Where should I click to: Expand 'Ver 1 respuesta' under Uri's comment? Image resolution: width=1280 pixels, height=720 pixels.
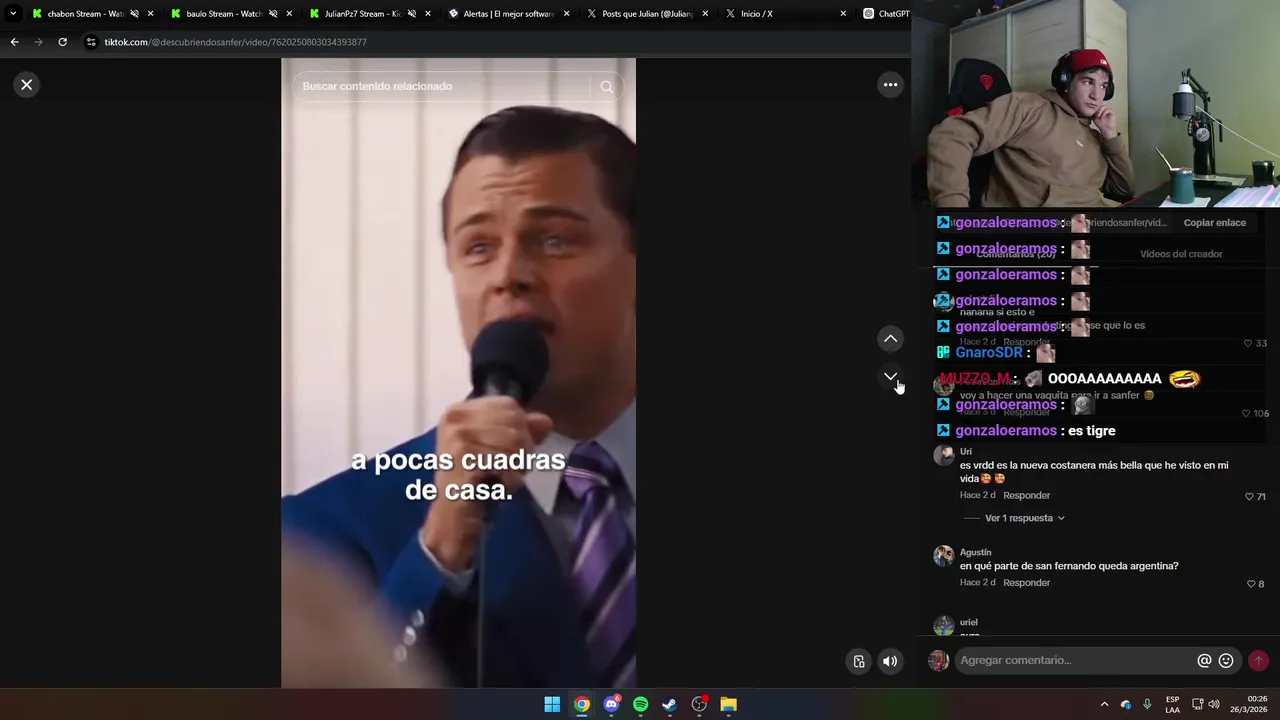point(1024,518)
